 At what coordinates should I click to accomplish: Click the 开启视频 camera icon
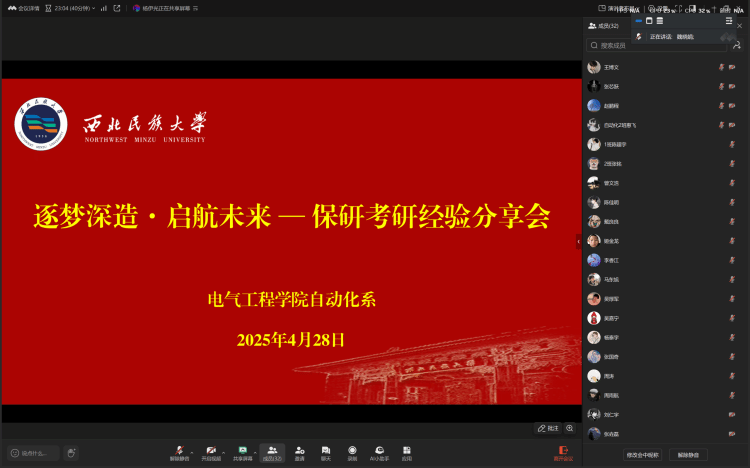pyautogui.click(x=210, y=450)
